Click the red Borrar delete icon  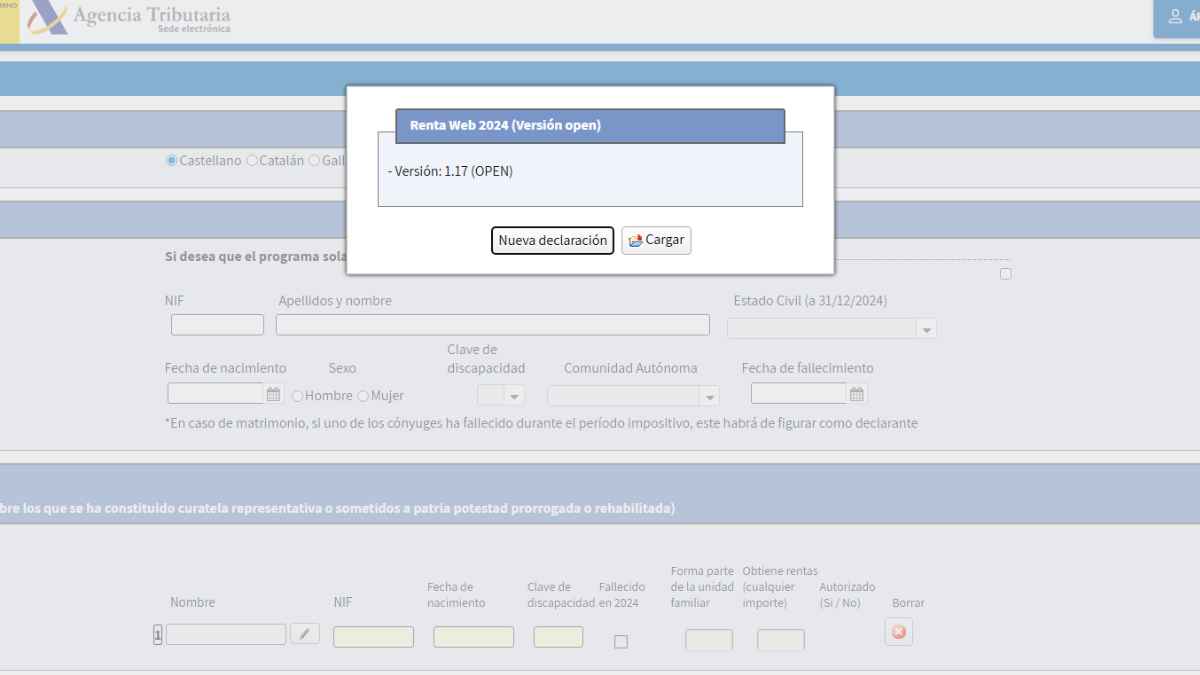coord(898,632)
